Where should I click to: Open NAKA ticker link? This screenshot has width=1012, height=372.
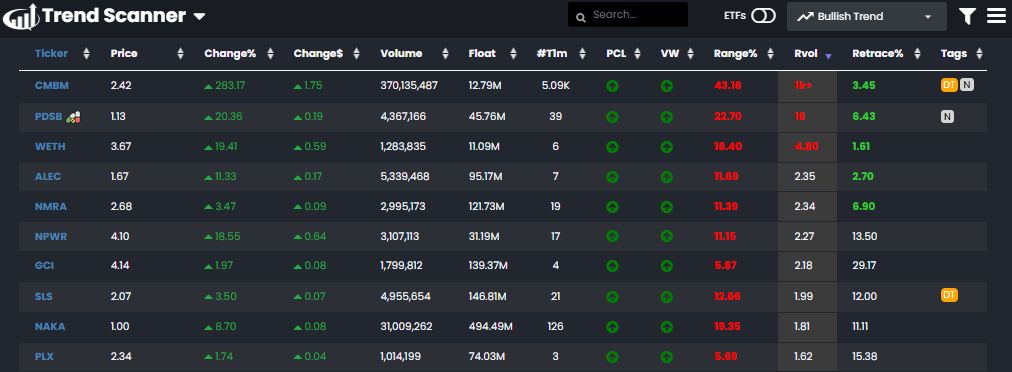pyautogui.click(x=50, y=327)
